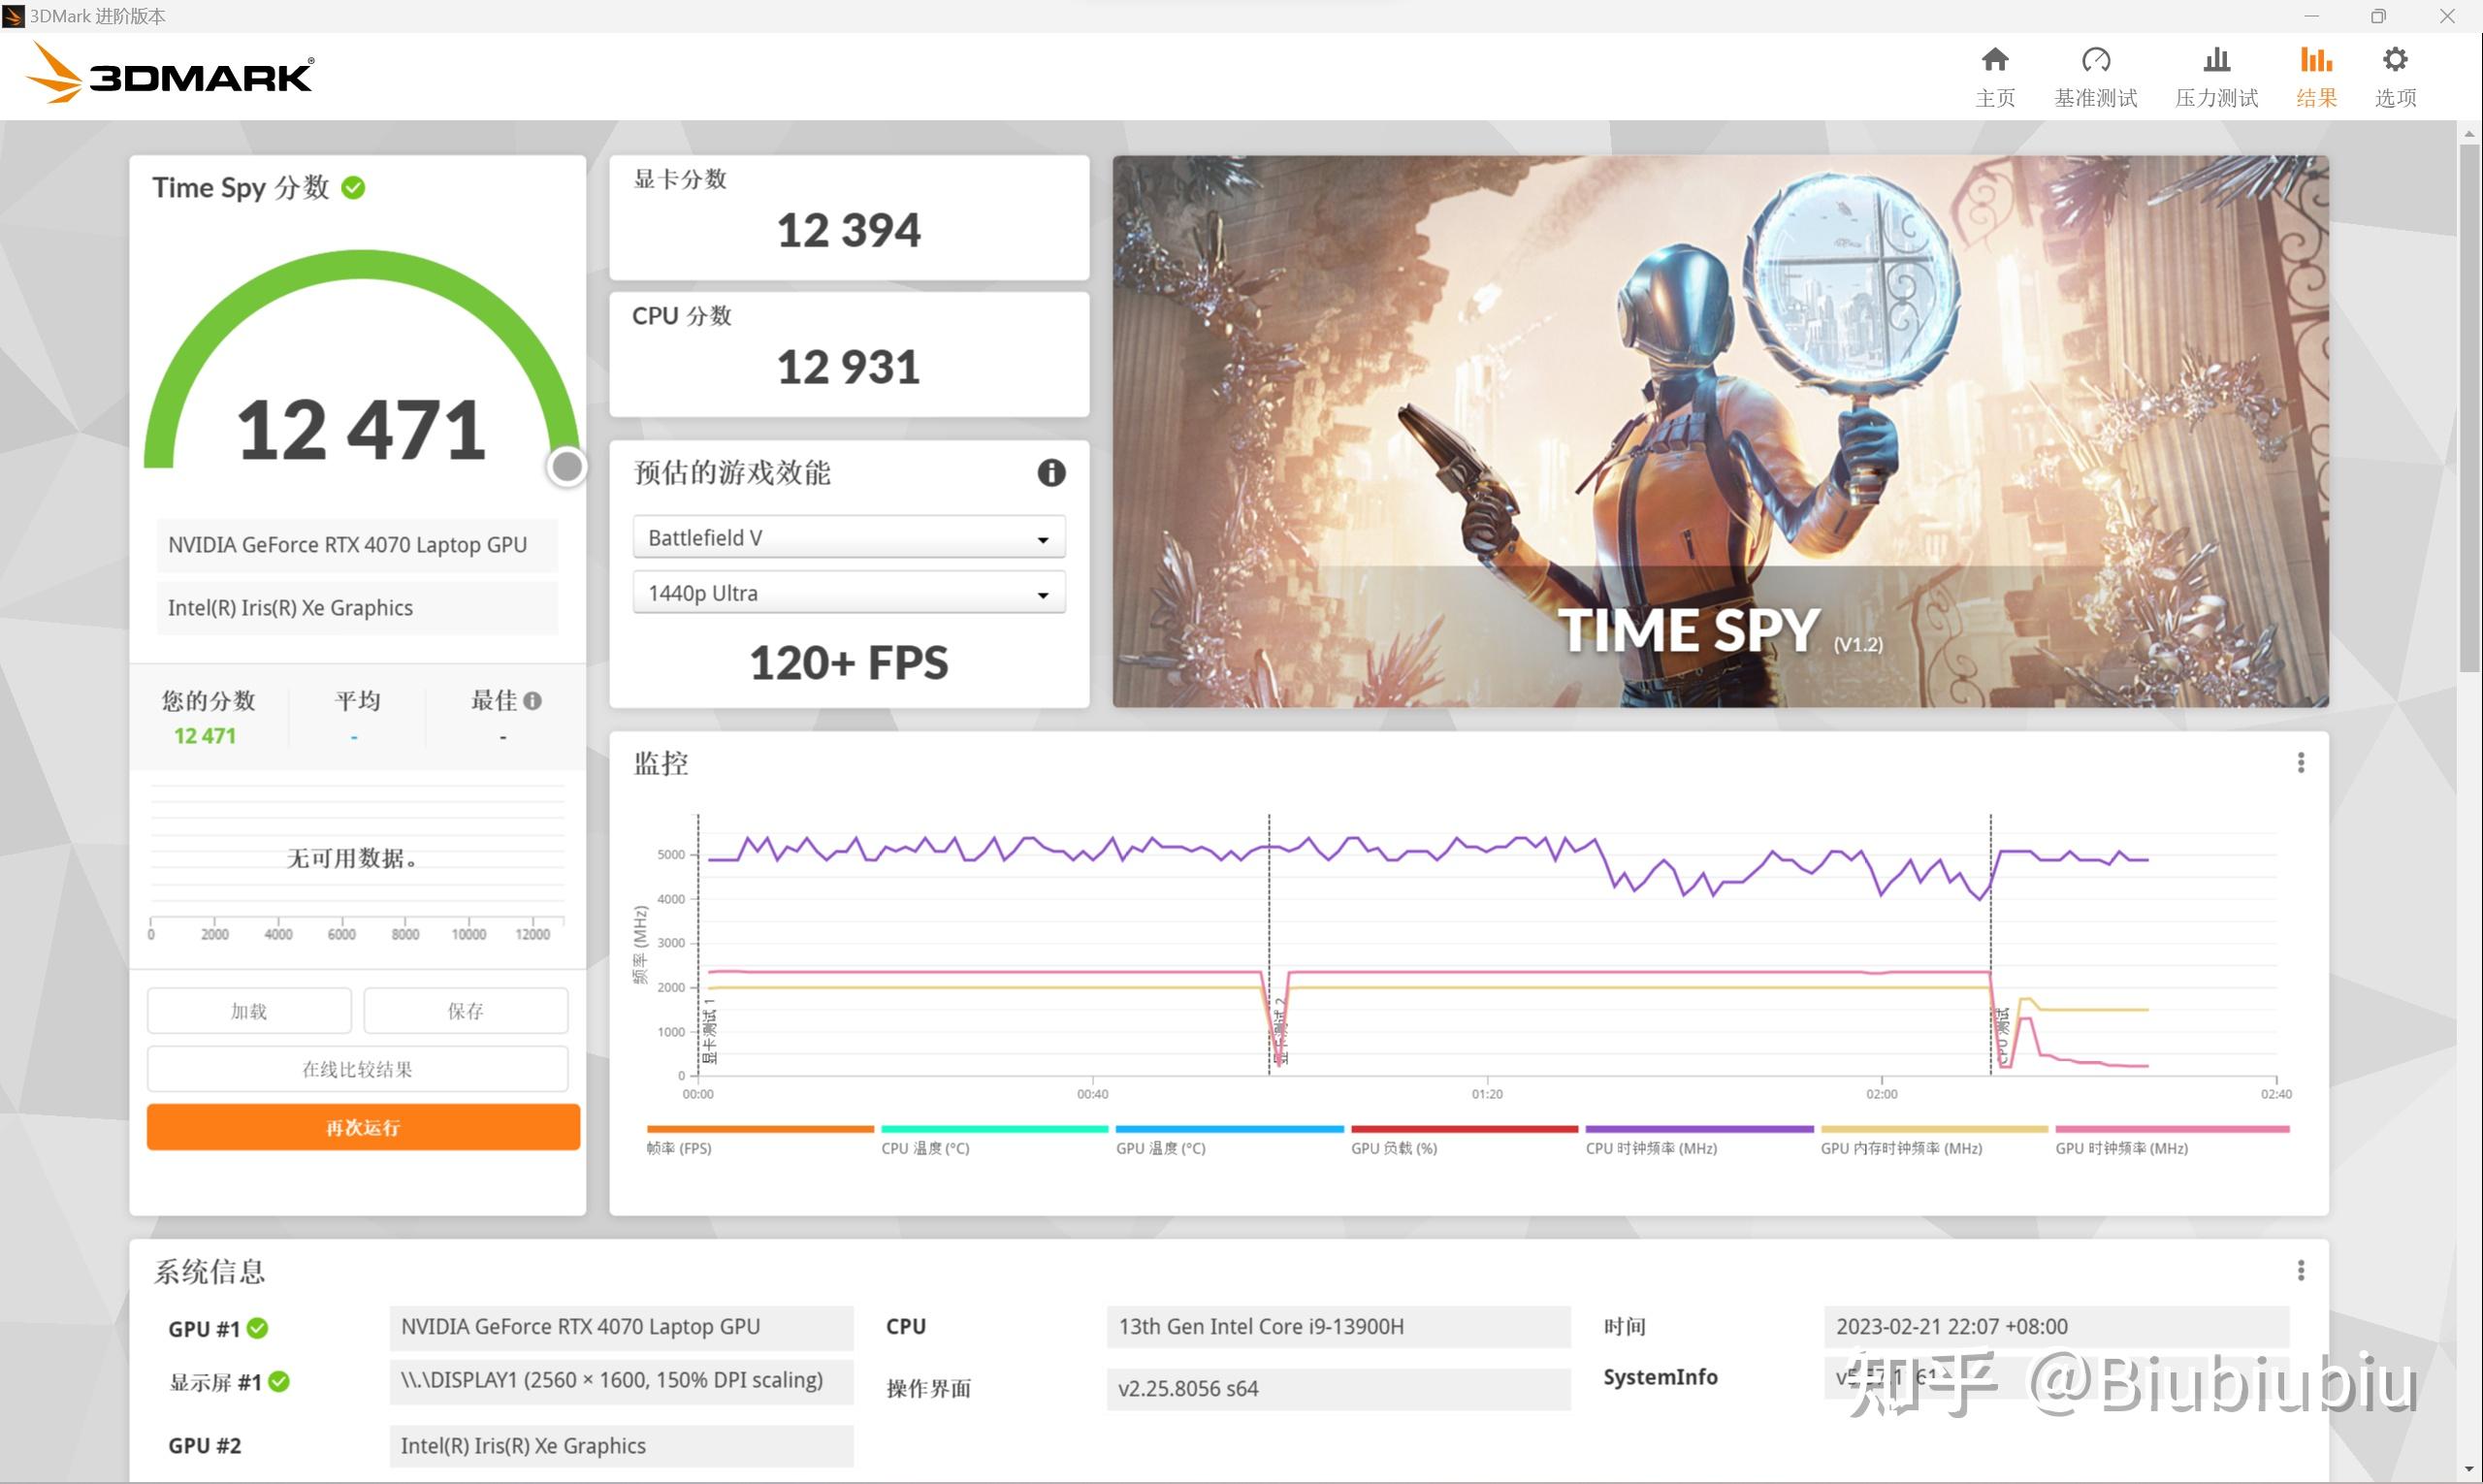Click the info icon beside 预估的游戏效能
Image resolution: width=2483 pixels, height=1484 pixels.
[1050, 472]
